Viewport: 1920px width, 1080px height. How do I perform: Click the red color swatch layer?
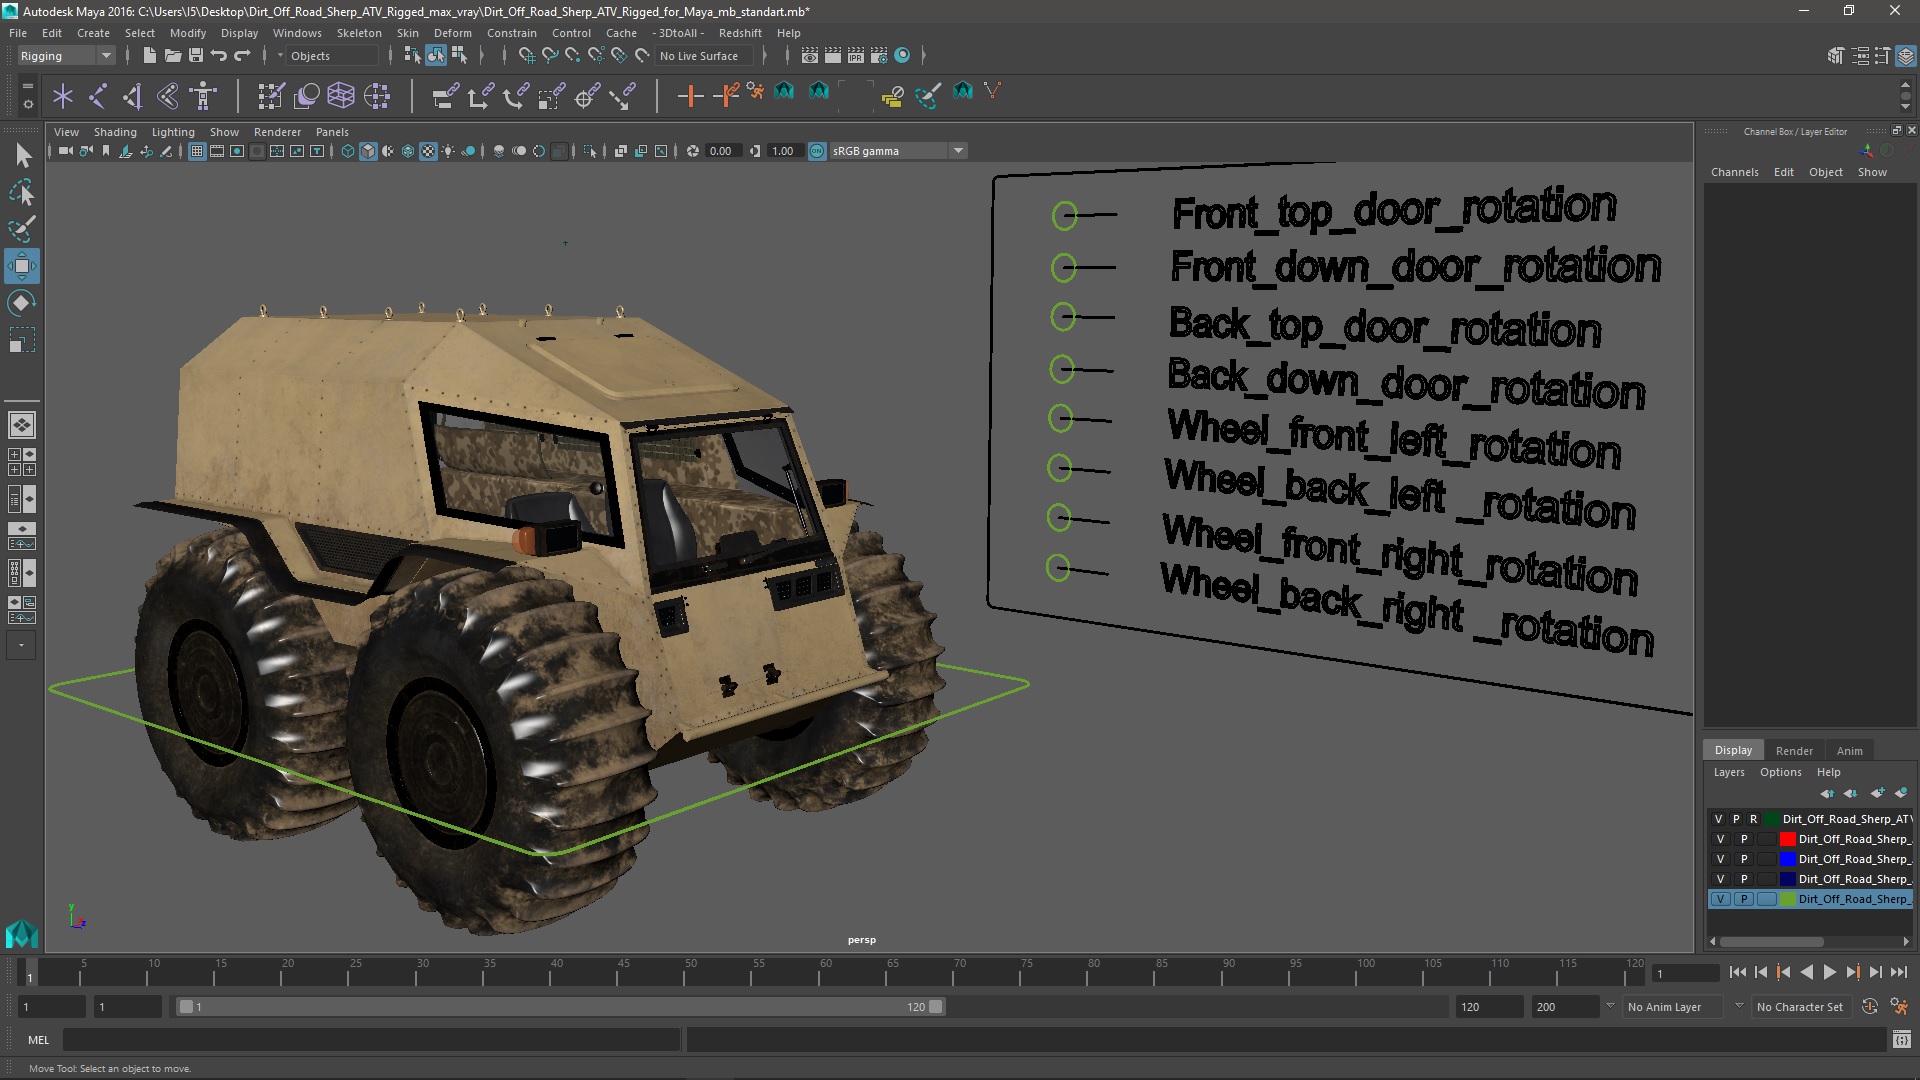tap(1787, 839)
